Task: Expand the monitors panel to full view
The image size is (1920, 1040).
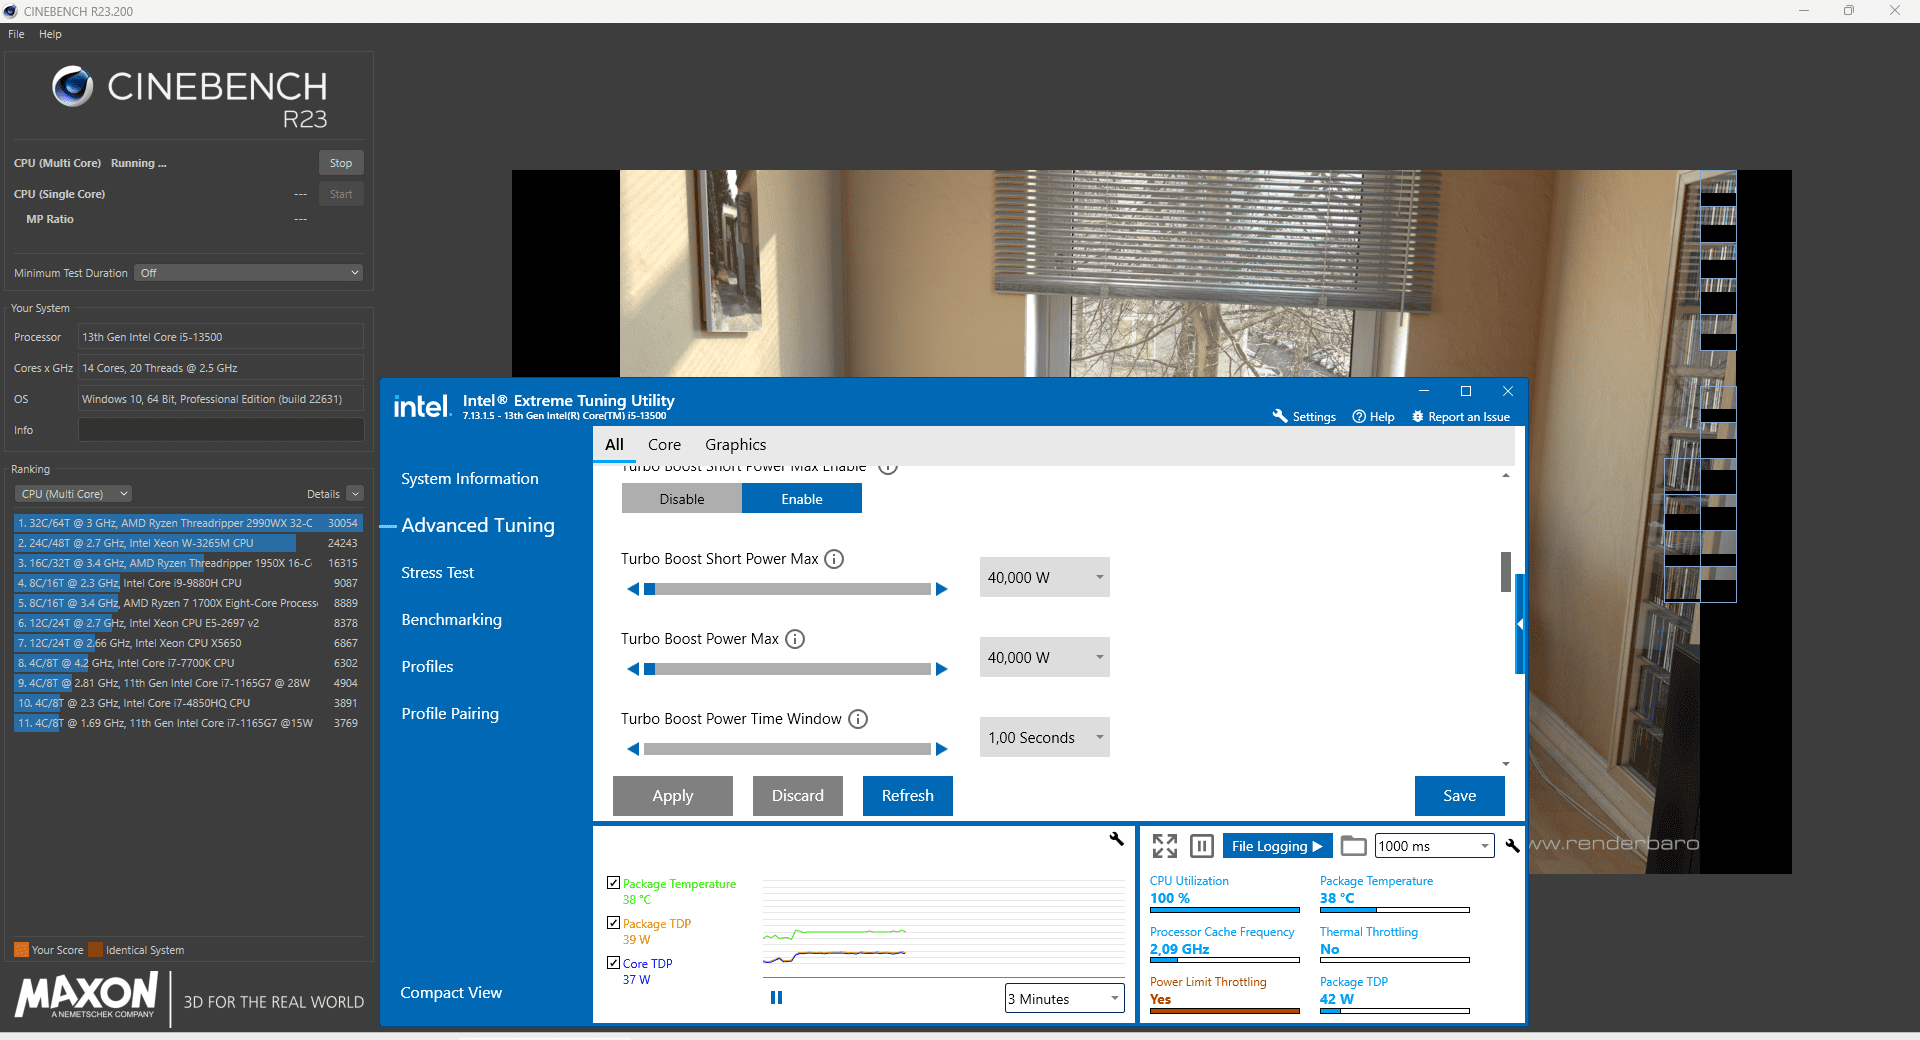Action: (1165, 846)
